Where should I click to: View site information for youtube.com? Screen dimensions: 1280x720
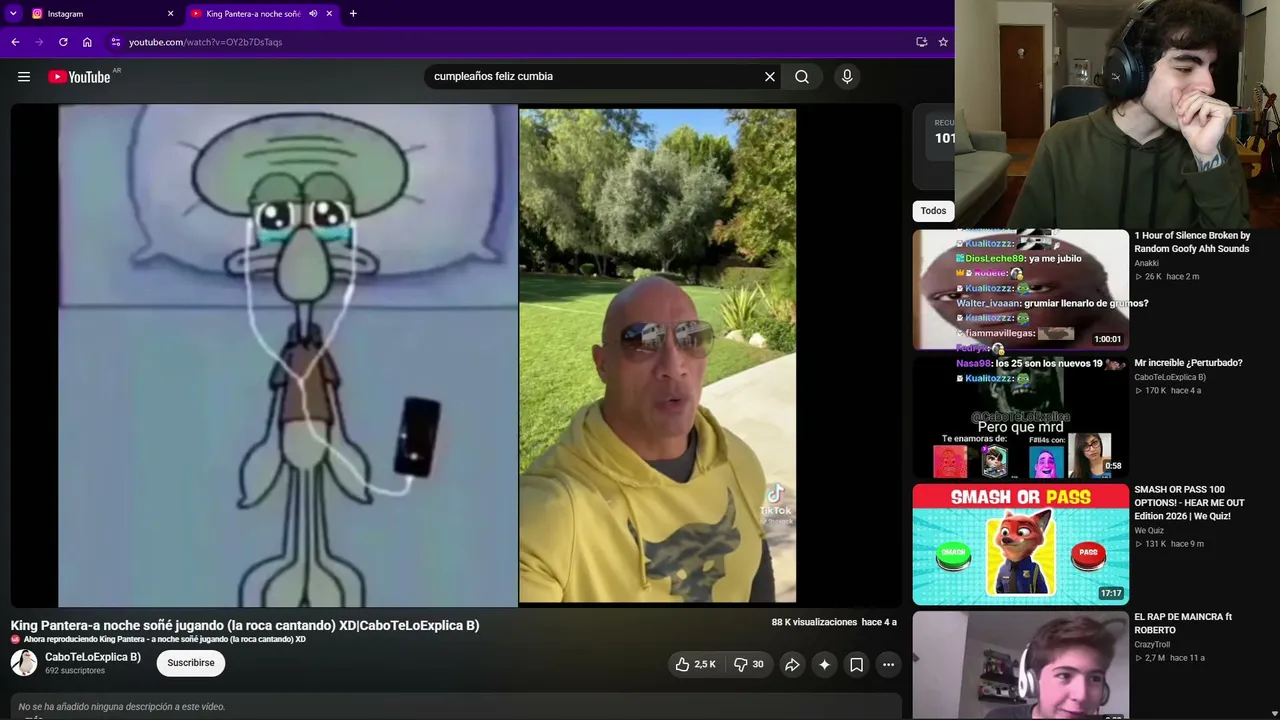115,42
